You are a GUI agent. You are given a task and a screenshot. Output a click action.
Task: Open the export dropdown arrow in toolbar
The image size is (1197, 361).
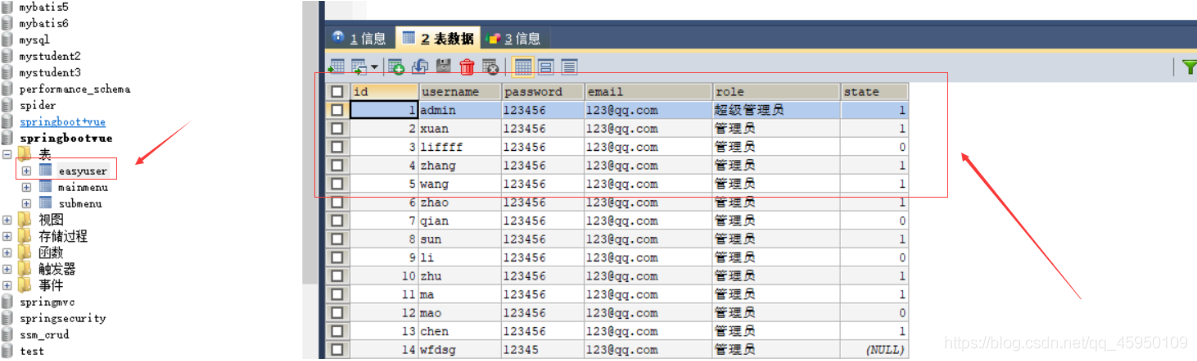pos(374,68)
